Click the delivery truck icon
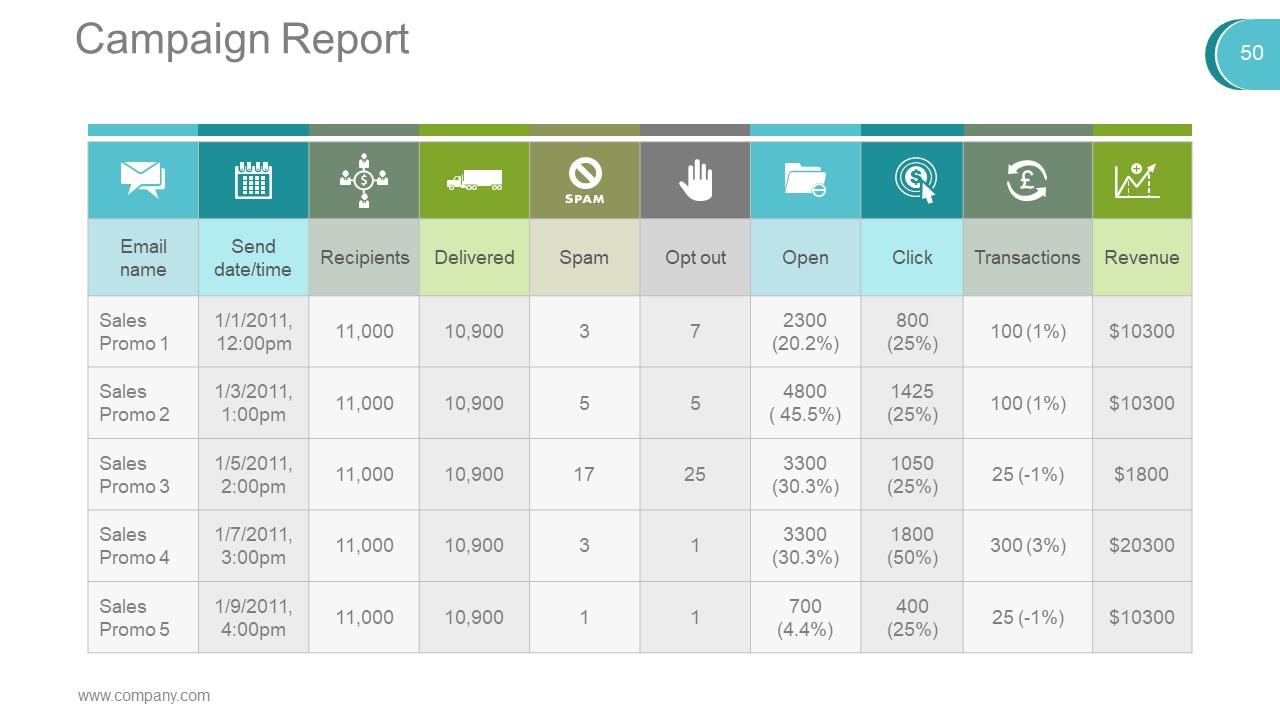 coord(474,181)
